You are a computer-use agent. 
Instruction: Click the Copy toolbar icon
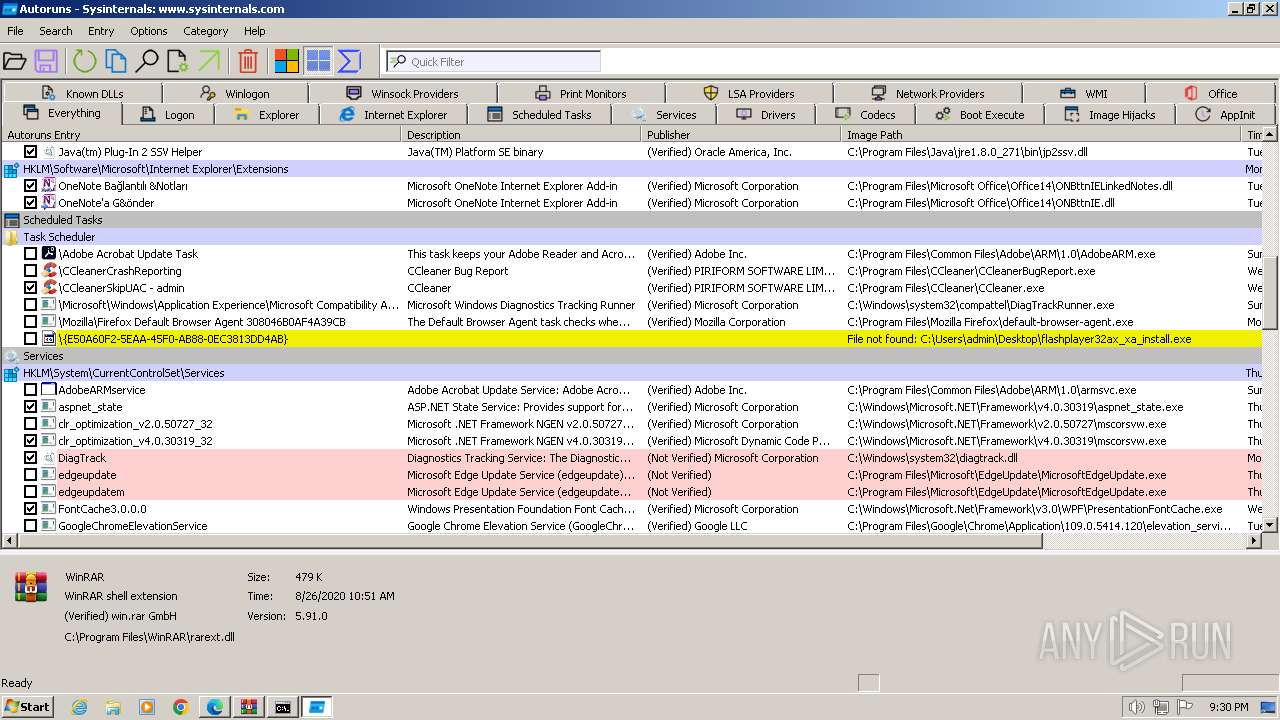tap(116, 61)
